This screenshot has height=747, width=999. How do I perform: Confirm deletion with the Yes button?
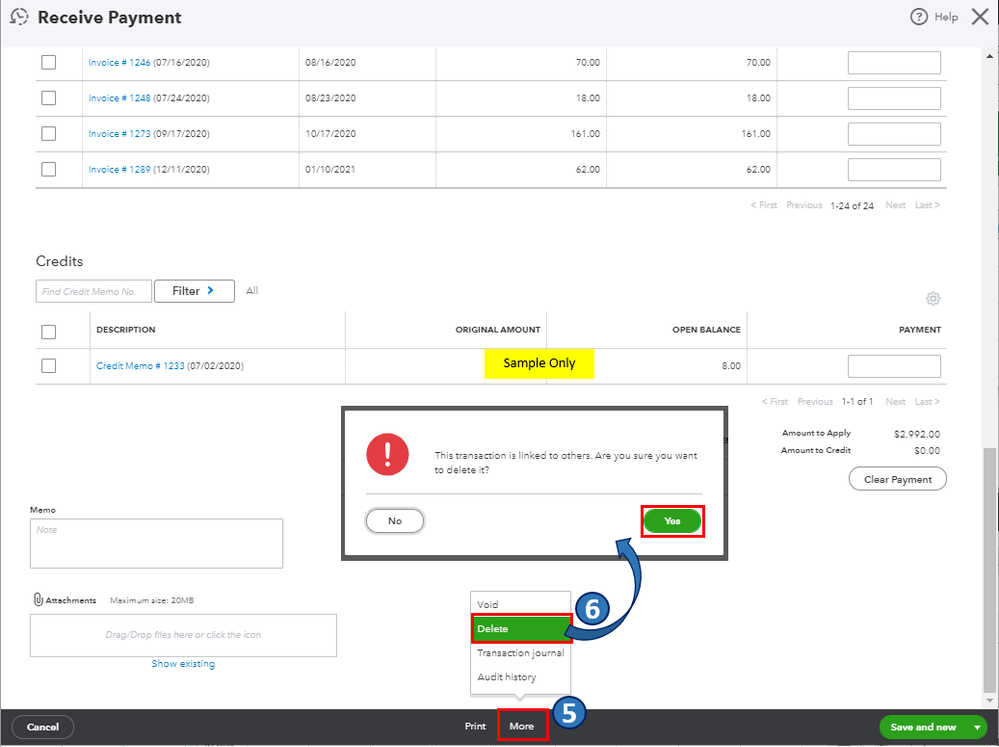(672, 521)
